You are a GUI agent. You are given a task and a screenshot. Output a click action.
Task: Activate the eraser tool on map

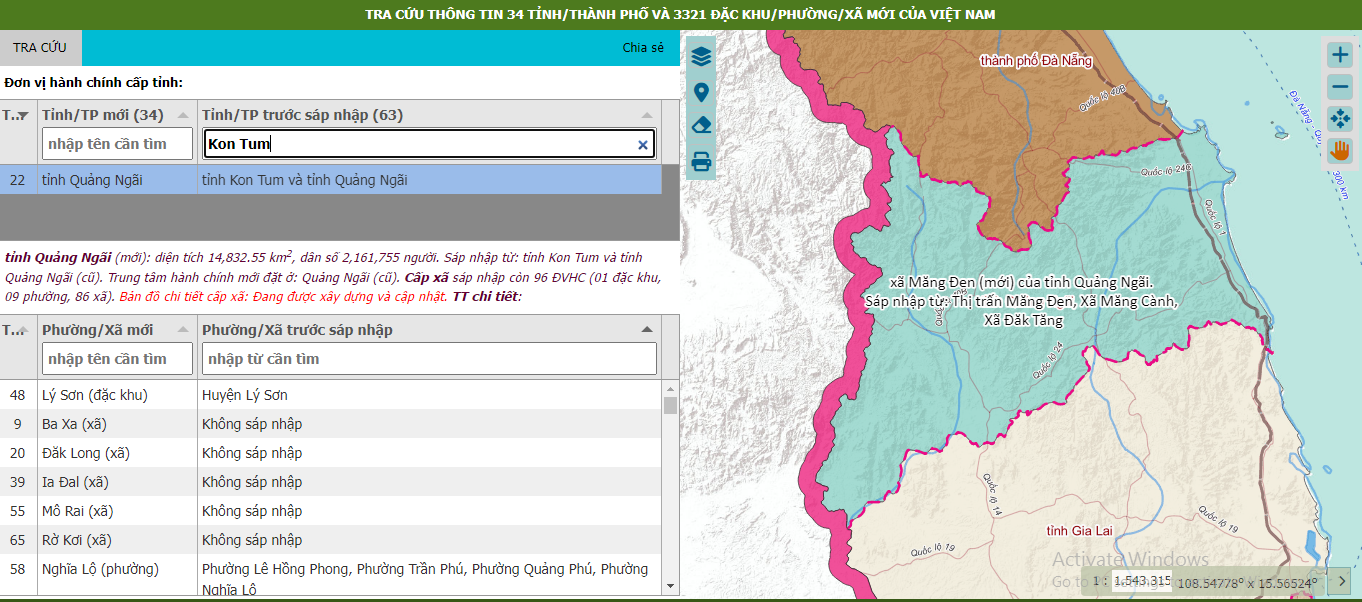point(701,126)
